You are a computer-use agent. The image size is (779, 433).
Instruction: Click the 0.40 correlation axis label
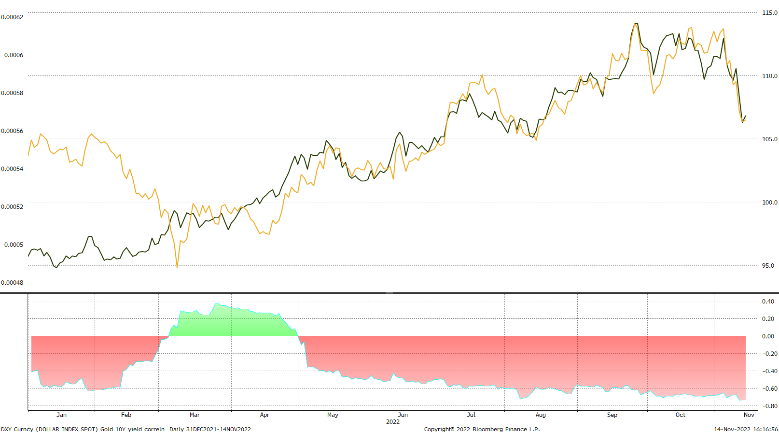[x=768, y=301]
